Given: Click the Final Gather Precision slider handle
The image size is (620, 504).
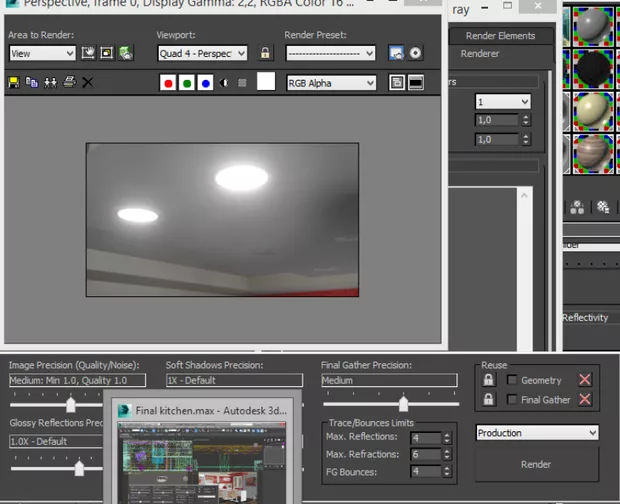Looking at the screenshot, I should (403, 404).
